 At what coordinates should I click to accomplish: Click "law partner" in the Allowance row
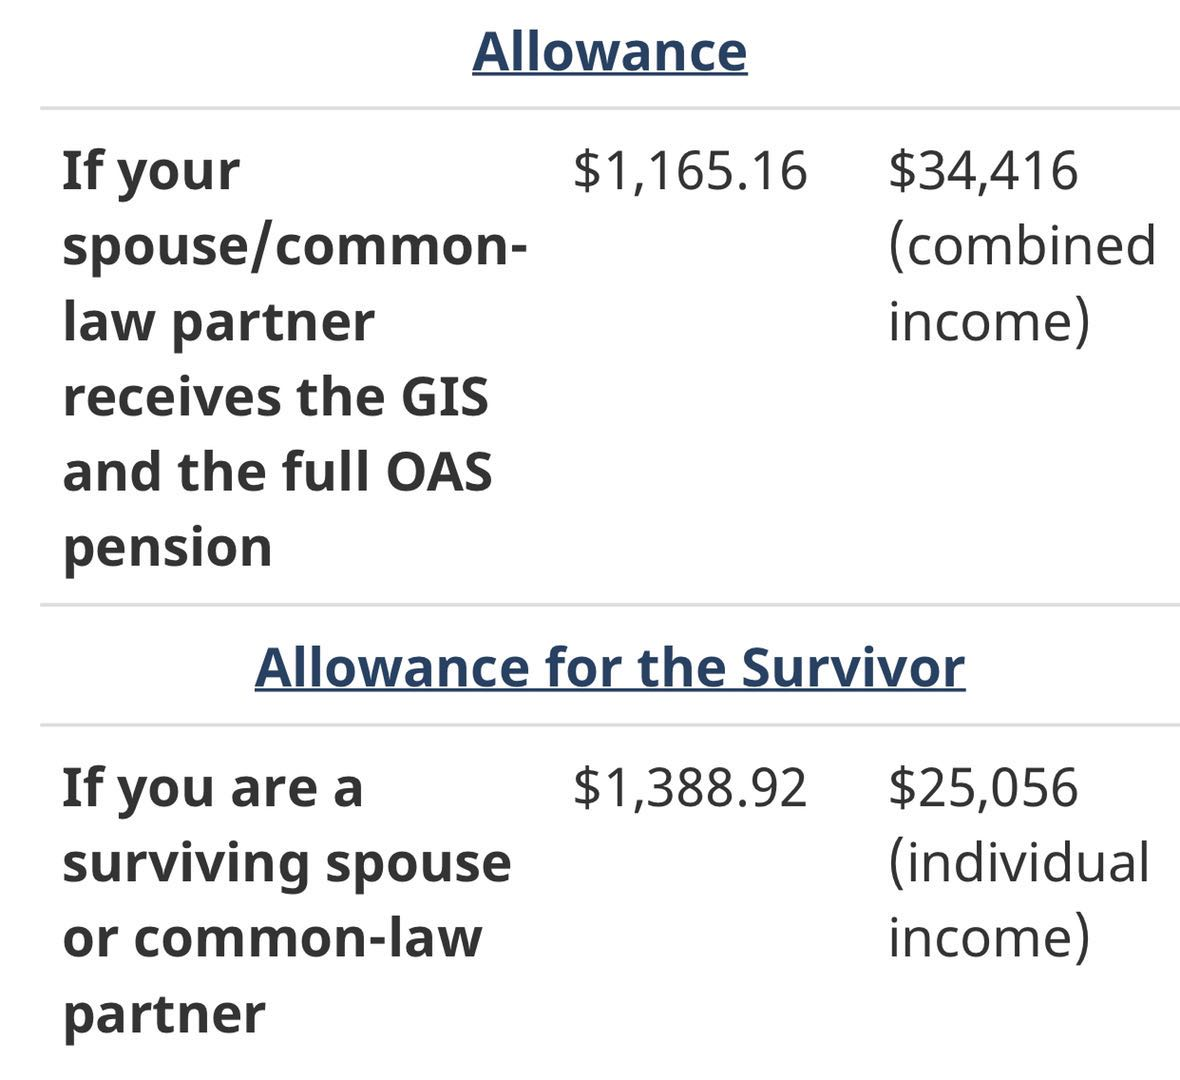218,322
